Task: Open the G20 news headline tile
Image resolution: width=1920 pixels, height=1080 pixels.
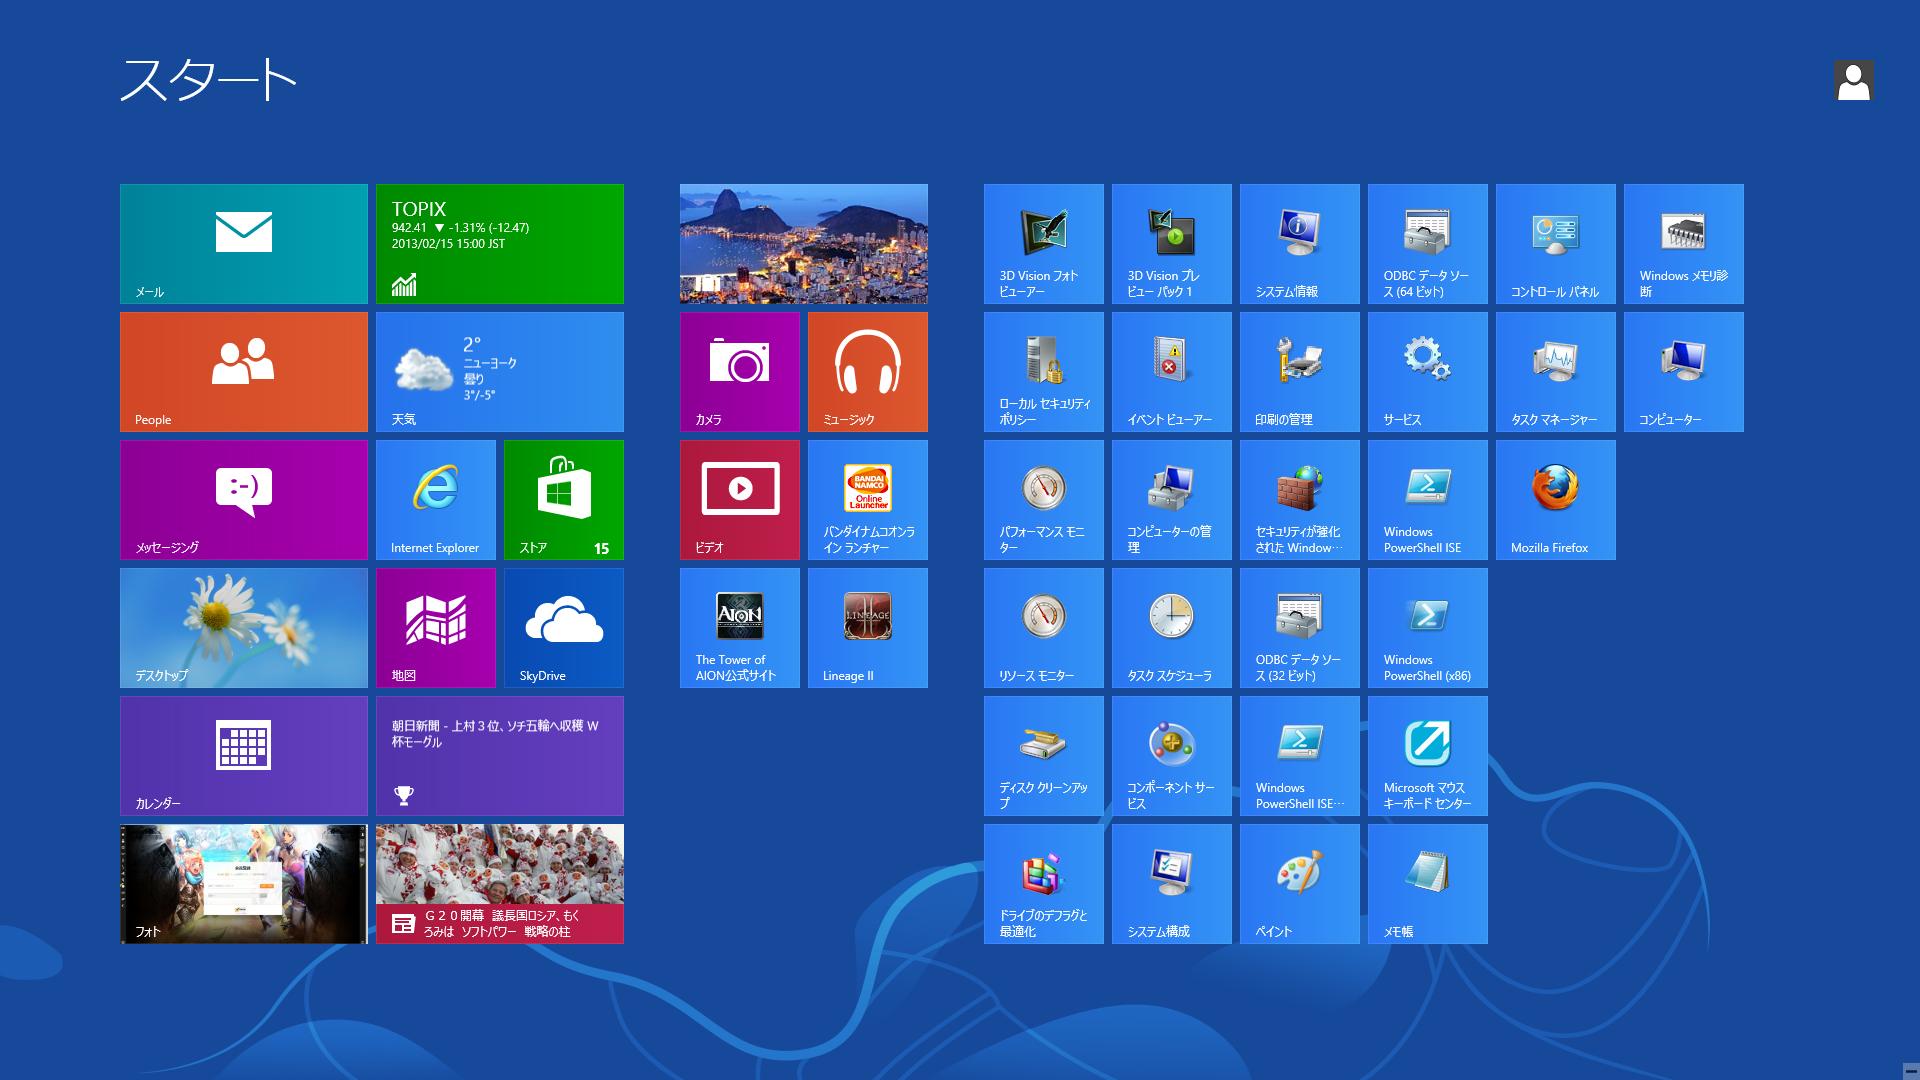Action: click(x=499, y=883)
